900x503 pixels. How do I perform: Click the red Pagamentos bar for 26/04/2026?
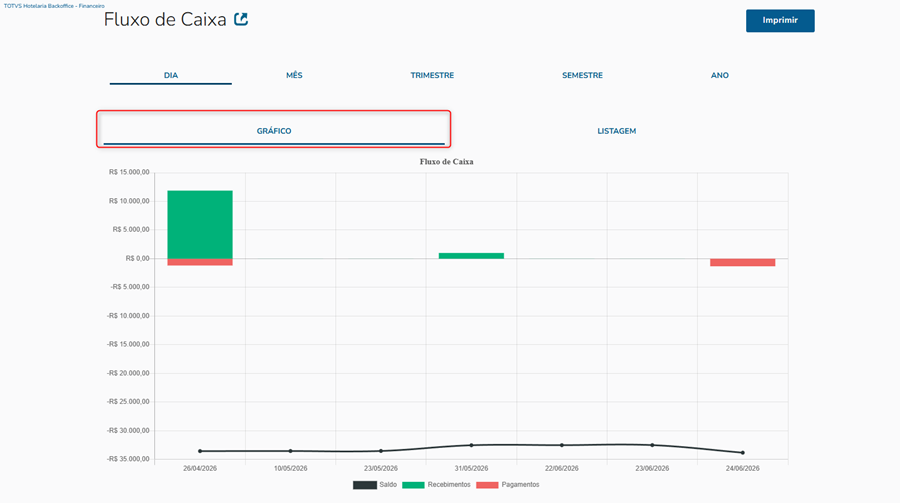[200, 262]
